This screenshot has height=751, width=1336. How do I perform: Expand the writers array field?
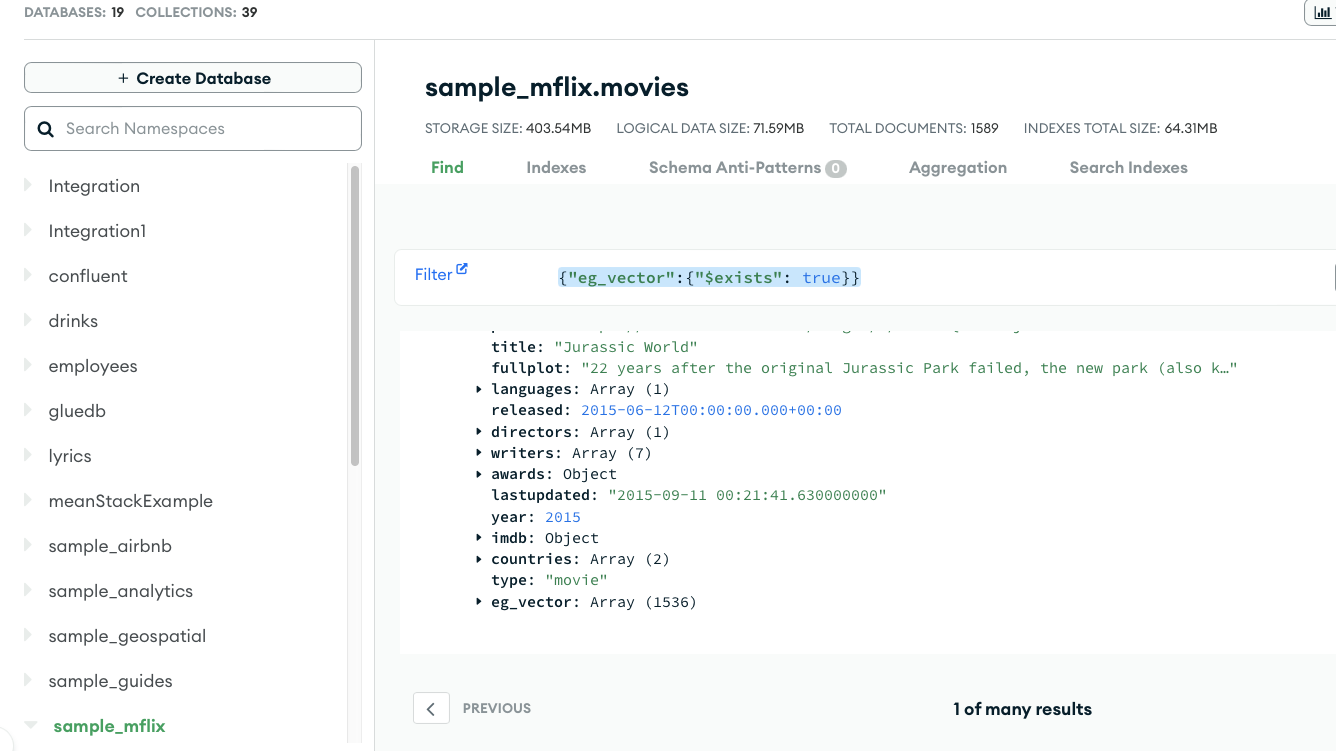(480, 453)
